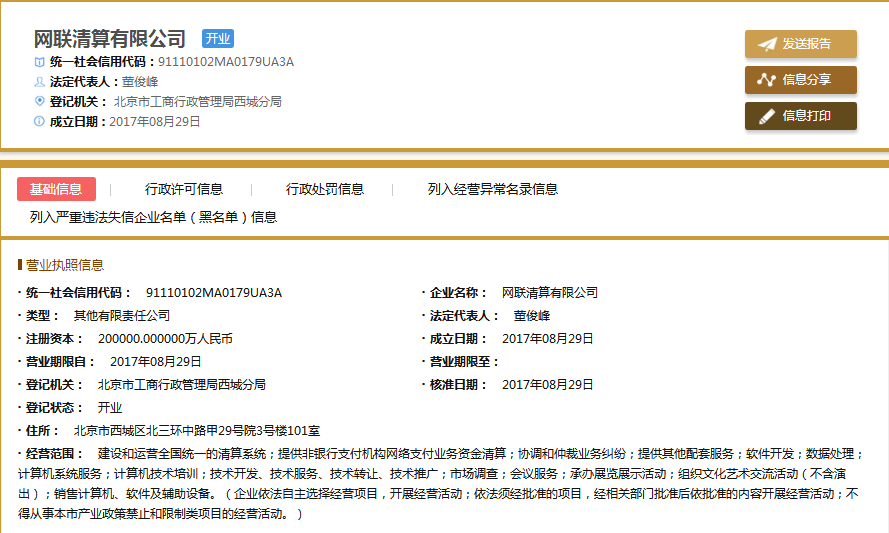Click the info icon beside header 成立日期
The image size is (889, 533).
click(x=39, y=121)
